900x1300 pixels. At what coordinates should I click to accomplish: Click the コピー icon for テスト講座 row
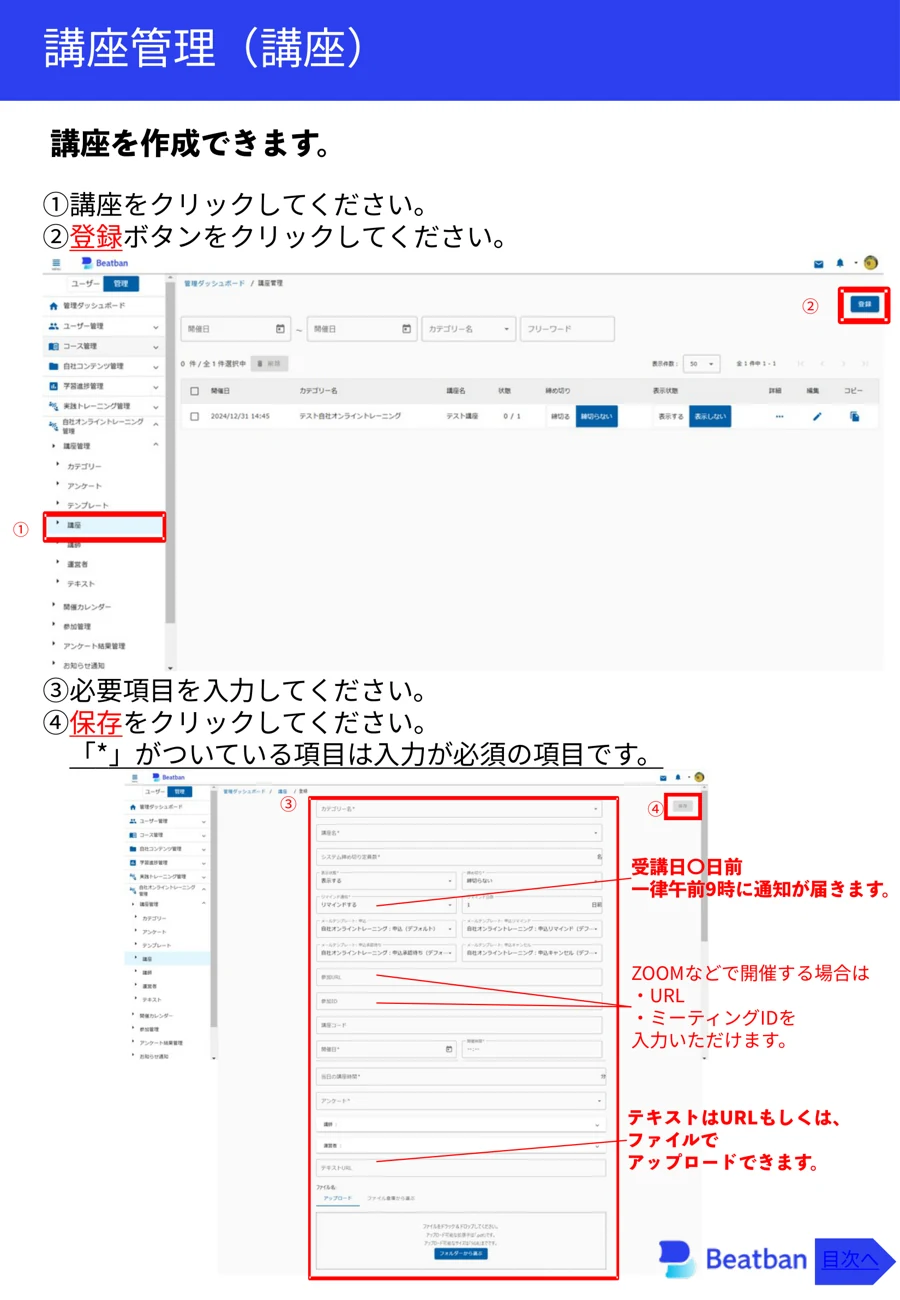pos(854,416)
